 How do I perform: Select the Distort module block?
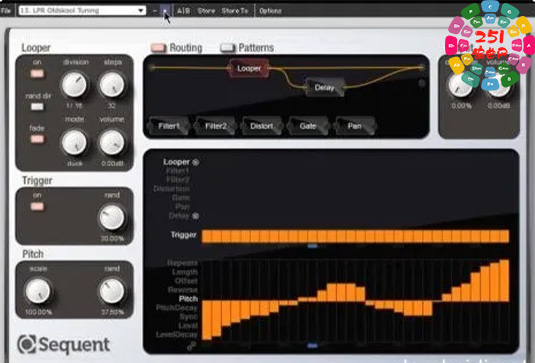coord(262,126)
